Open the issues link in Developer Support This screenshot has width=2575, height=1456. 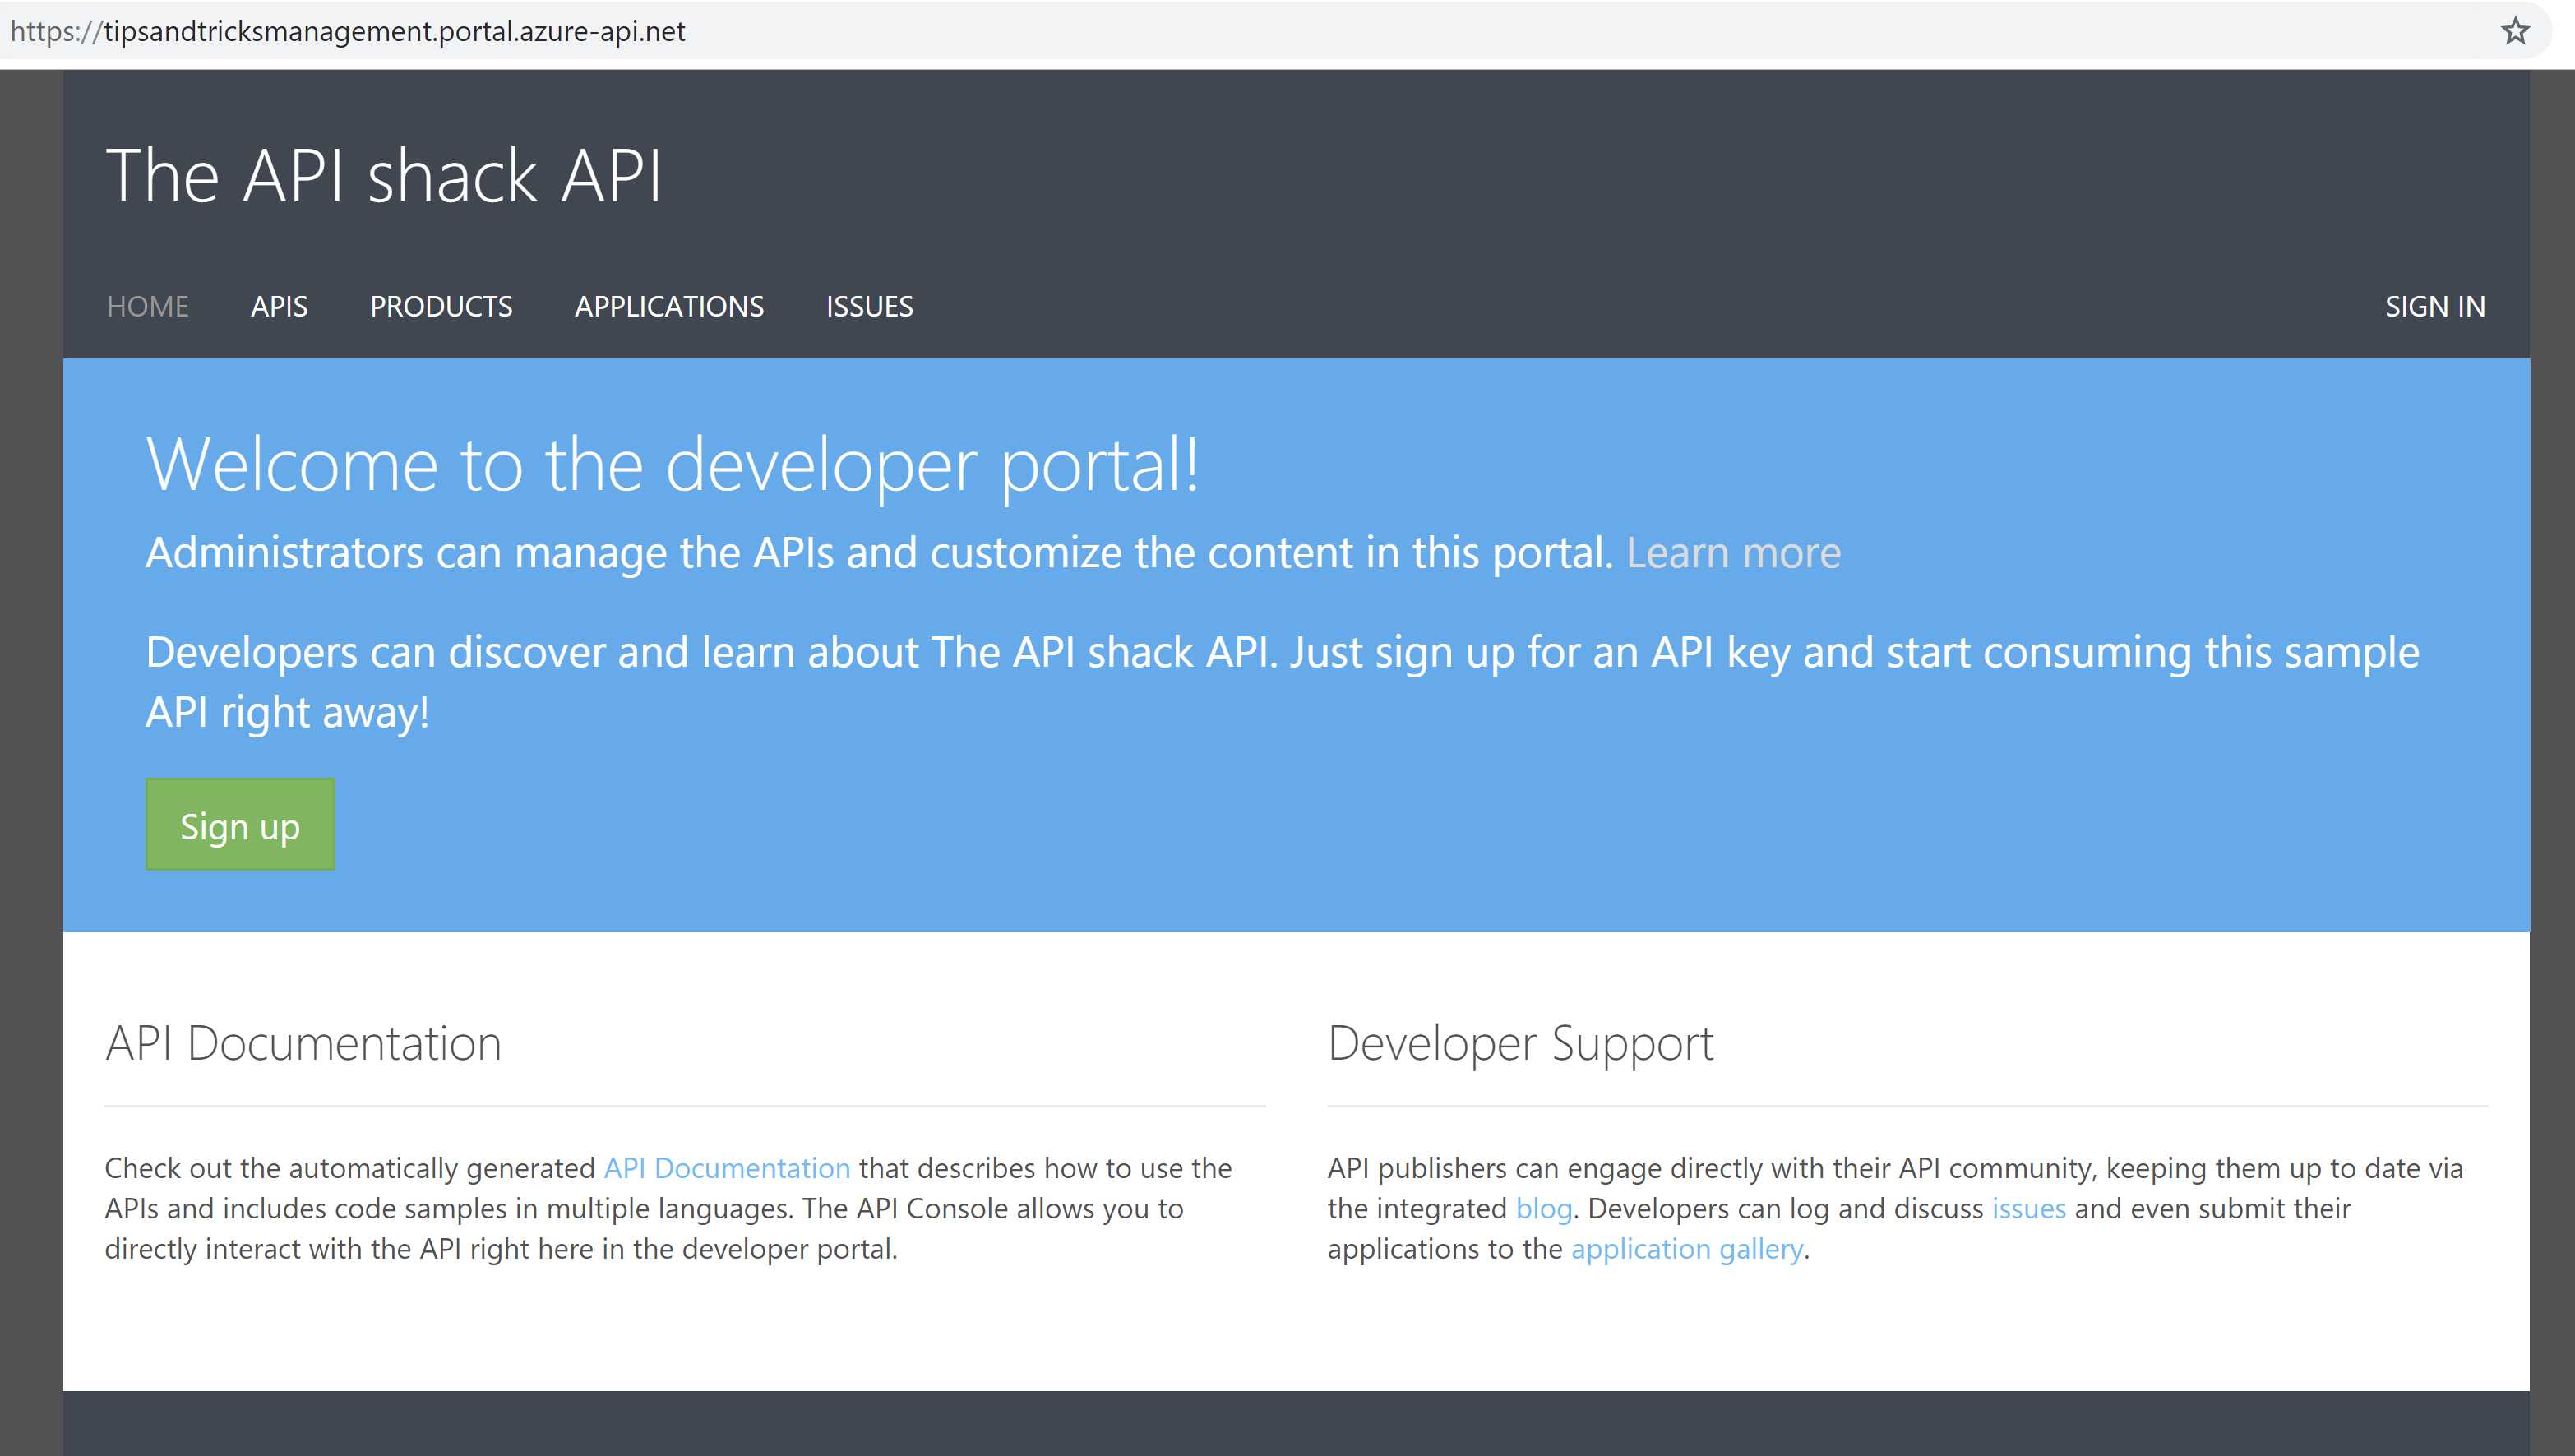[2028, 1208]
